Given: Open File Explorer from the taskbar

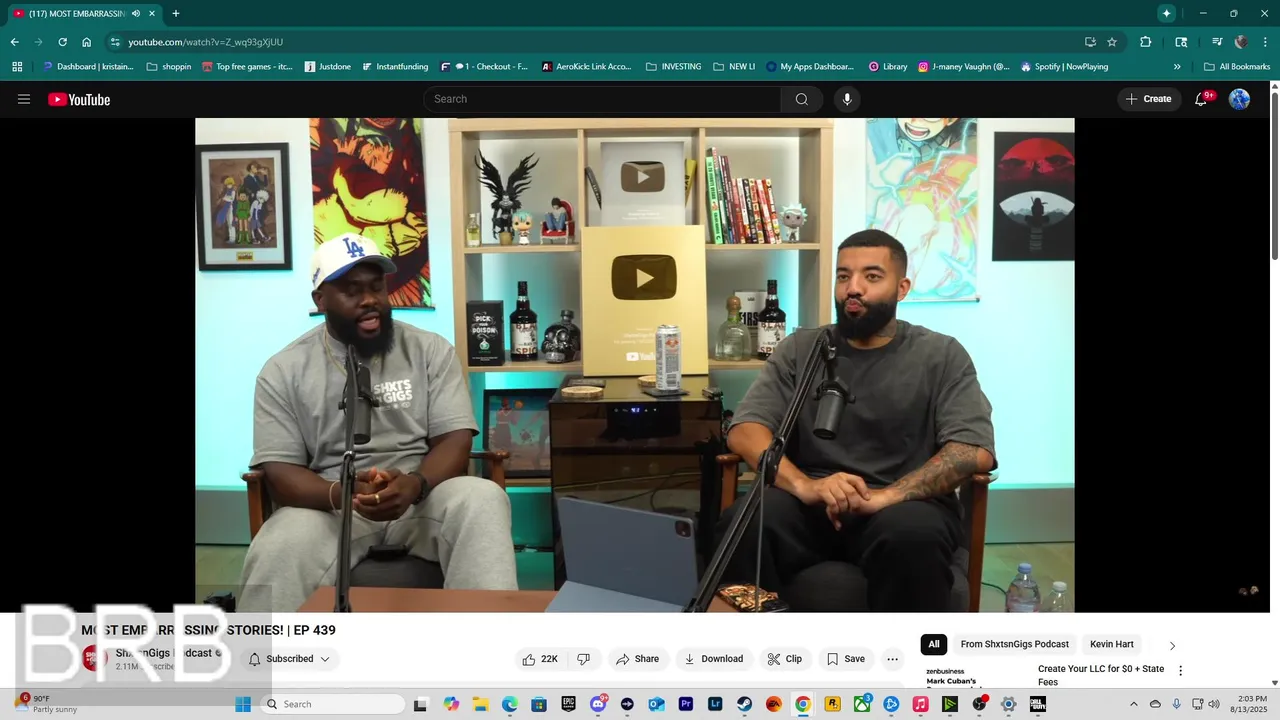Looking at the screenshot, I should [480, 704].
